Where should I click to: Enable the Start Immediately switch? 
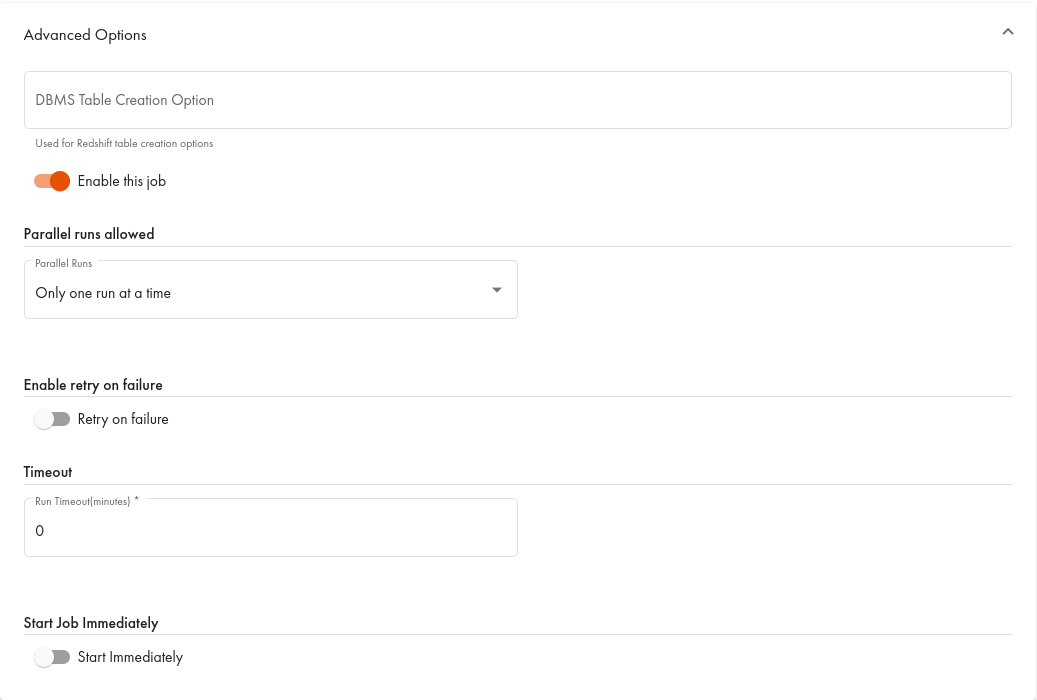pos(52,657)
